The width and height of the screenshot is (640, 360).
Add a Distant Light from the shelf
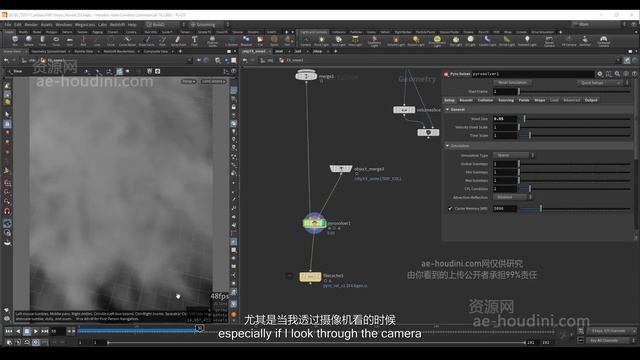click(416, 40)
